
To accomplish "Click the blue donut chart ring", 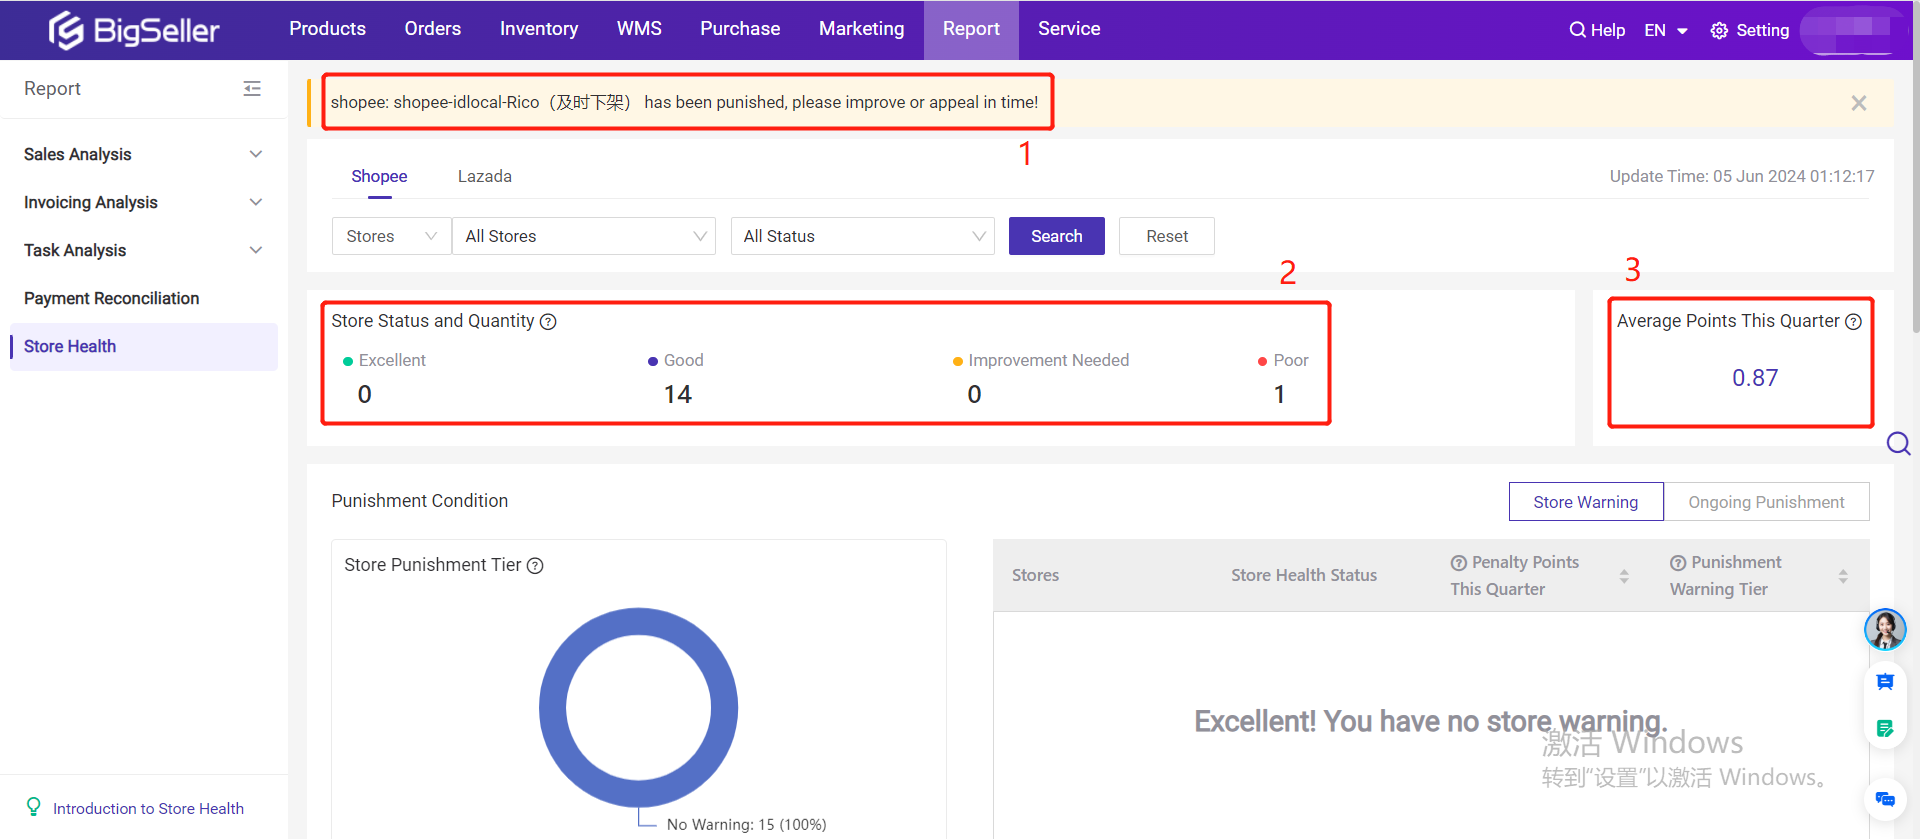I will tap(553, 708).
